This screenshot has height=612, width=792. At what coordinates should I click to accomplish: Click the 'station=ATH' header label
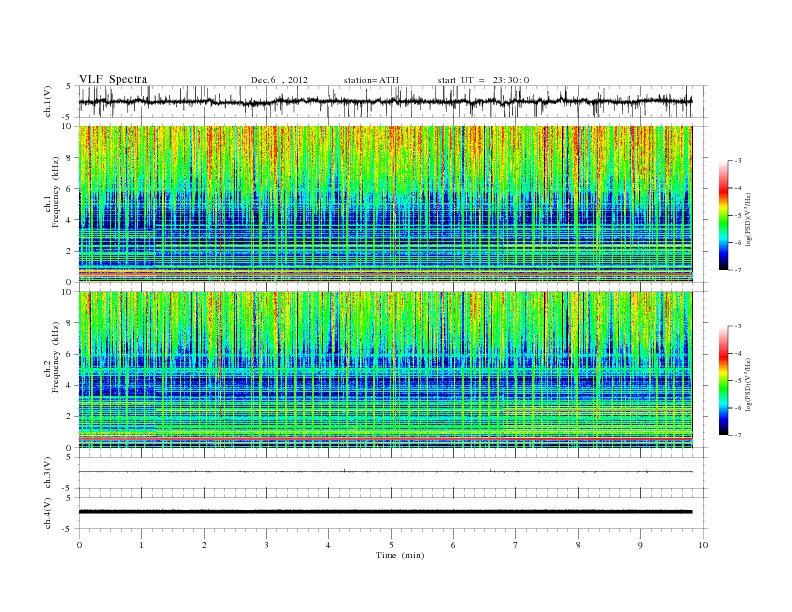pyautogui.click(x=371, y=80)
